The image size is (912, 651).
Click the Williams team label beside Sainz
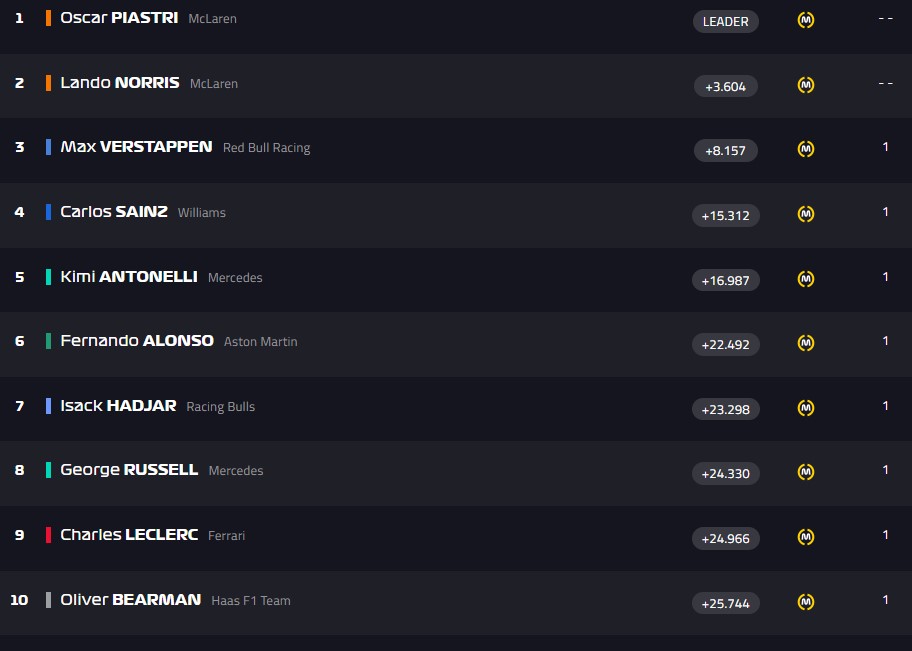click(x=202, y=212)
